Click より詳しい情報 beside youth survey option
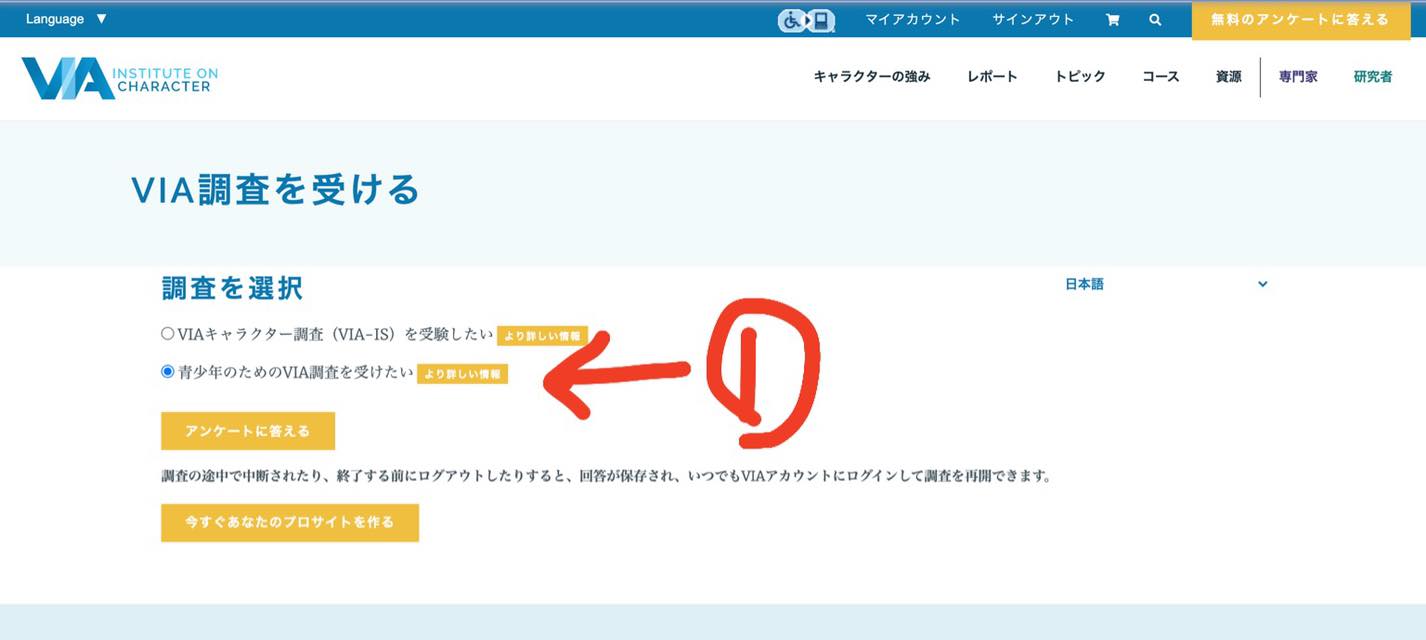This screenshot has width=1426, height=640. (x=462, y=374)
